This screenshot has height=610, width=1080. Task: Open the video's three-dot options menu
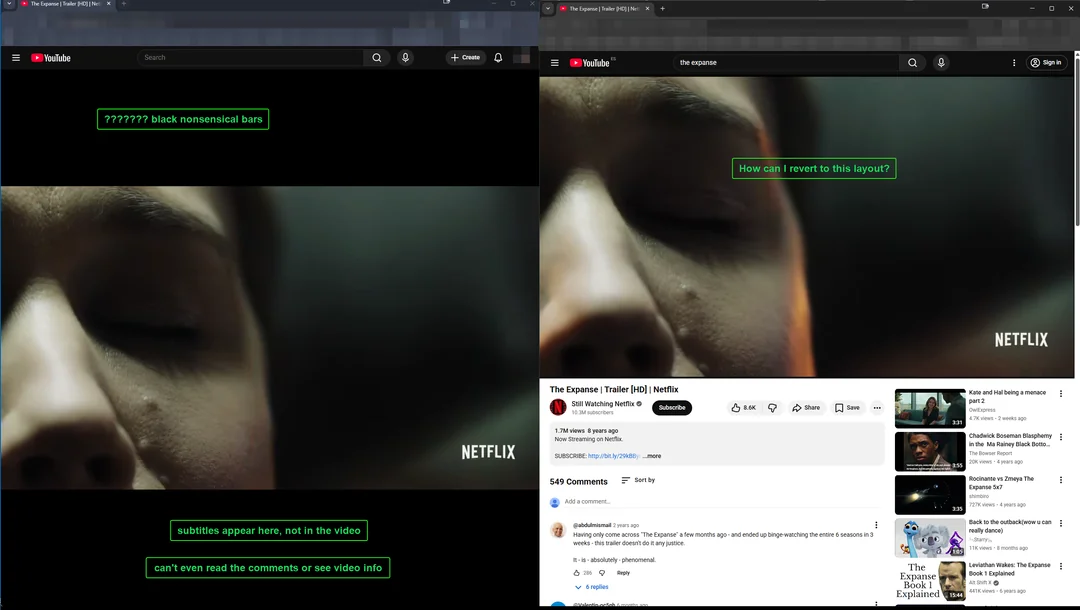click(876, 407)
